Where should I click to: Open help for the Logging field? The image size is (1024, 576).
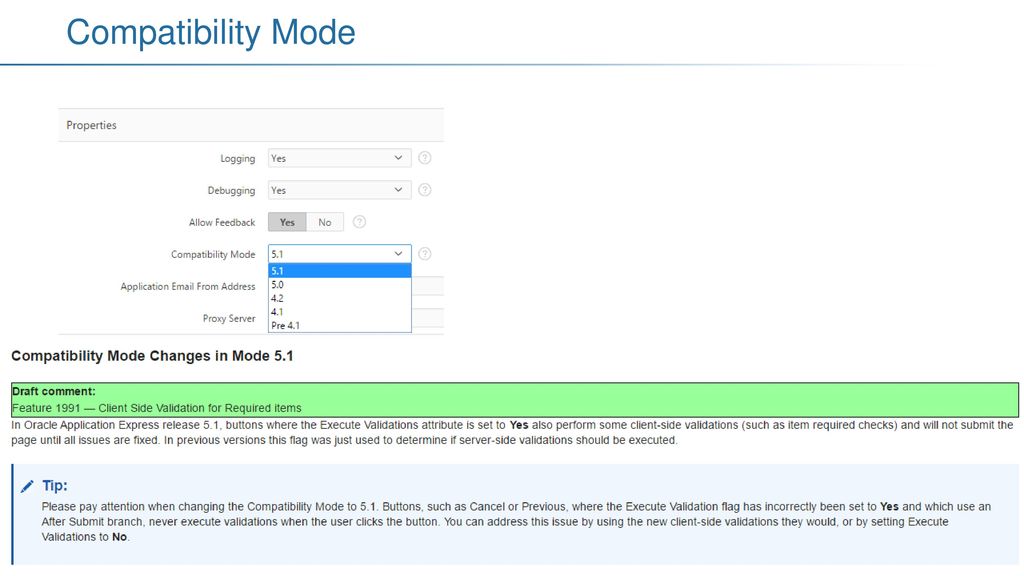424,158
